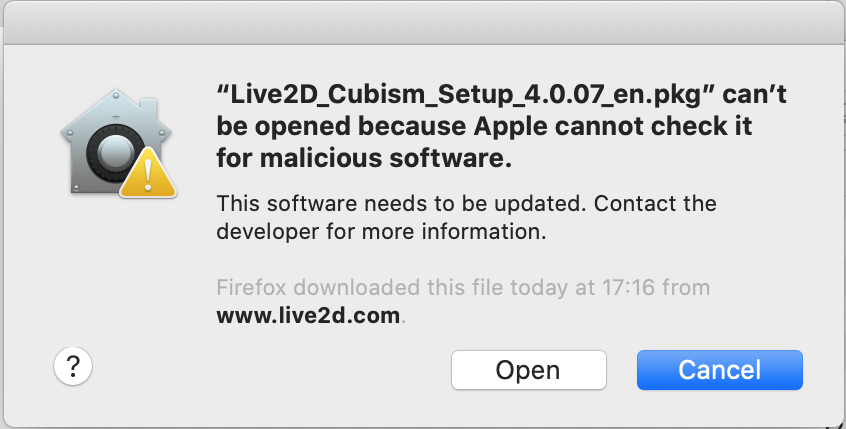The image size is (846, 429).
Task: Click 'be opened because Apple cannot check it' line
Action: coord(485,126)
